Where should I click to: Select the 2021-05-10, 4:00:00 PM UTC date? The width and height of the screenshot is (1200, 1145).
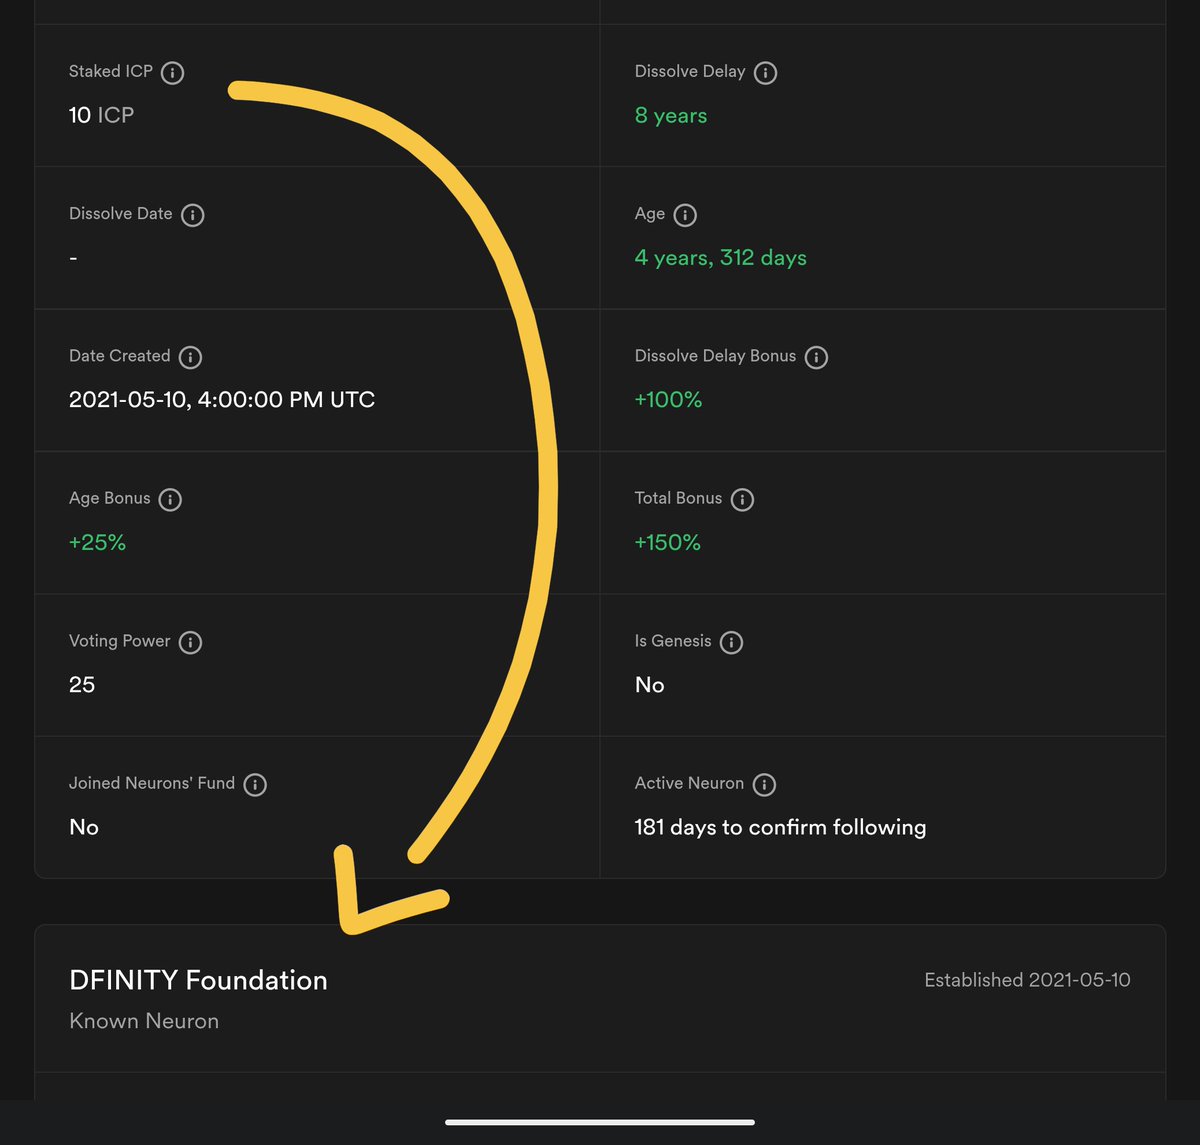click(222, 400)
